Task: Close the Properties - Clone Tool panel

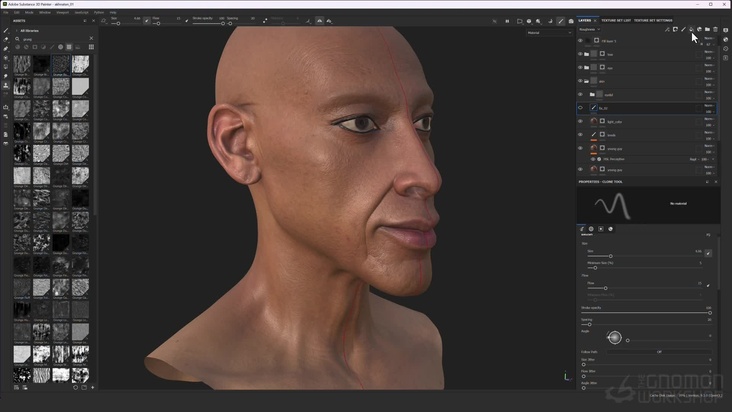Action: tap(716, 182)
